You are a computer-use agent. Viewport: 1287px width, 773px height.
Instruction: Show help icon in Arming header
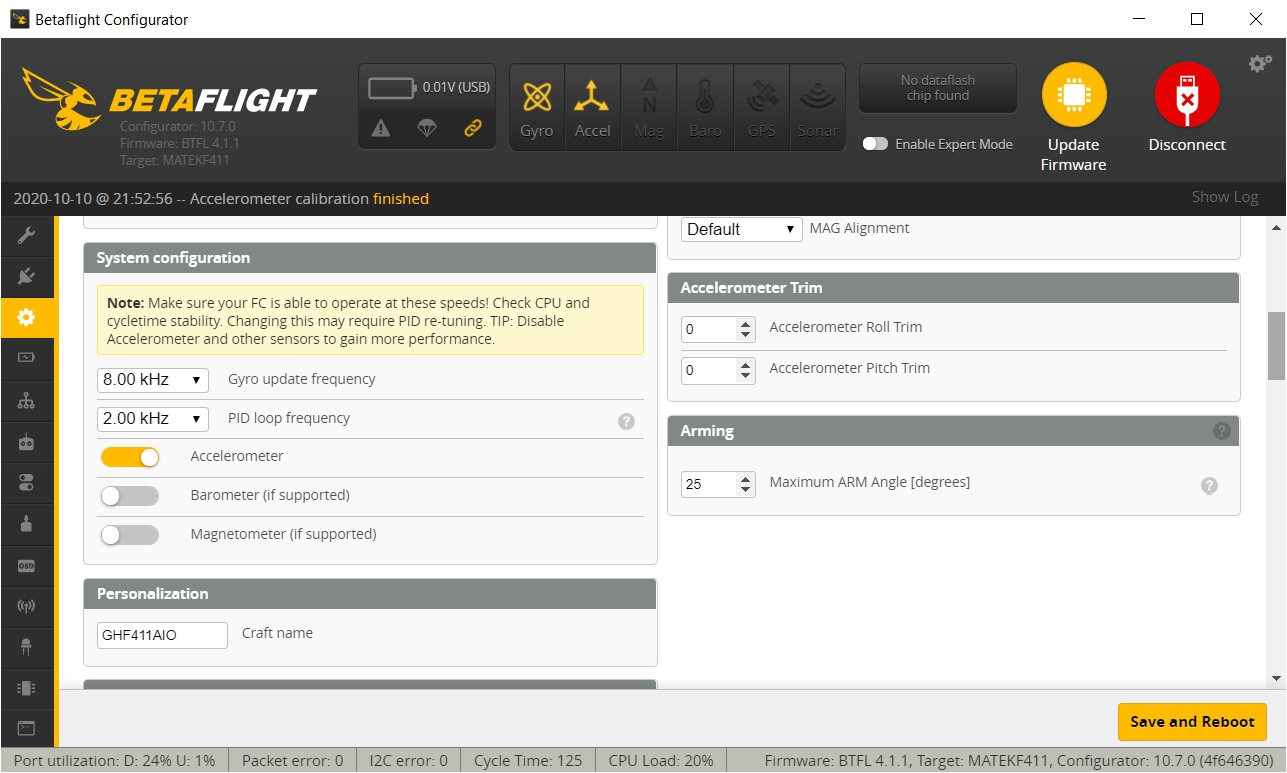pyautogui.click(x=1221, y=431)
